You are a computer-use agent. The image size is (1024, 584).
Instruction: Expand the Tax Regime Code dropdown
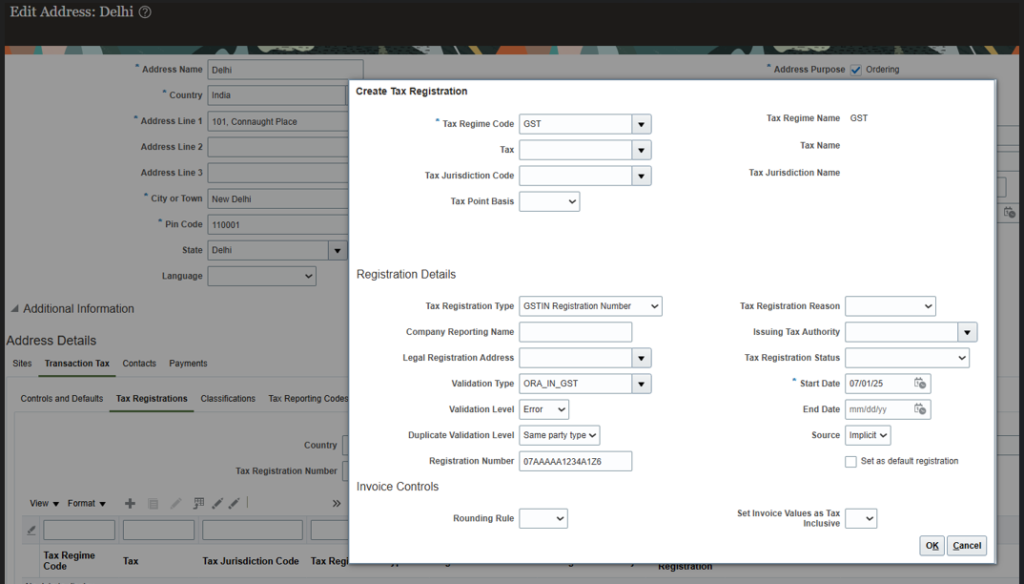(x=641, y=124)
